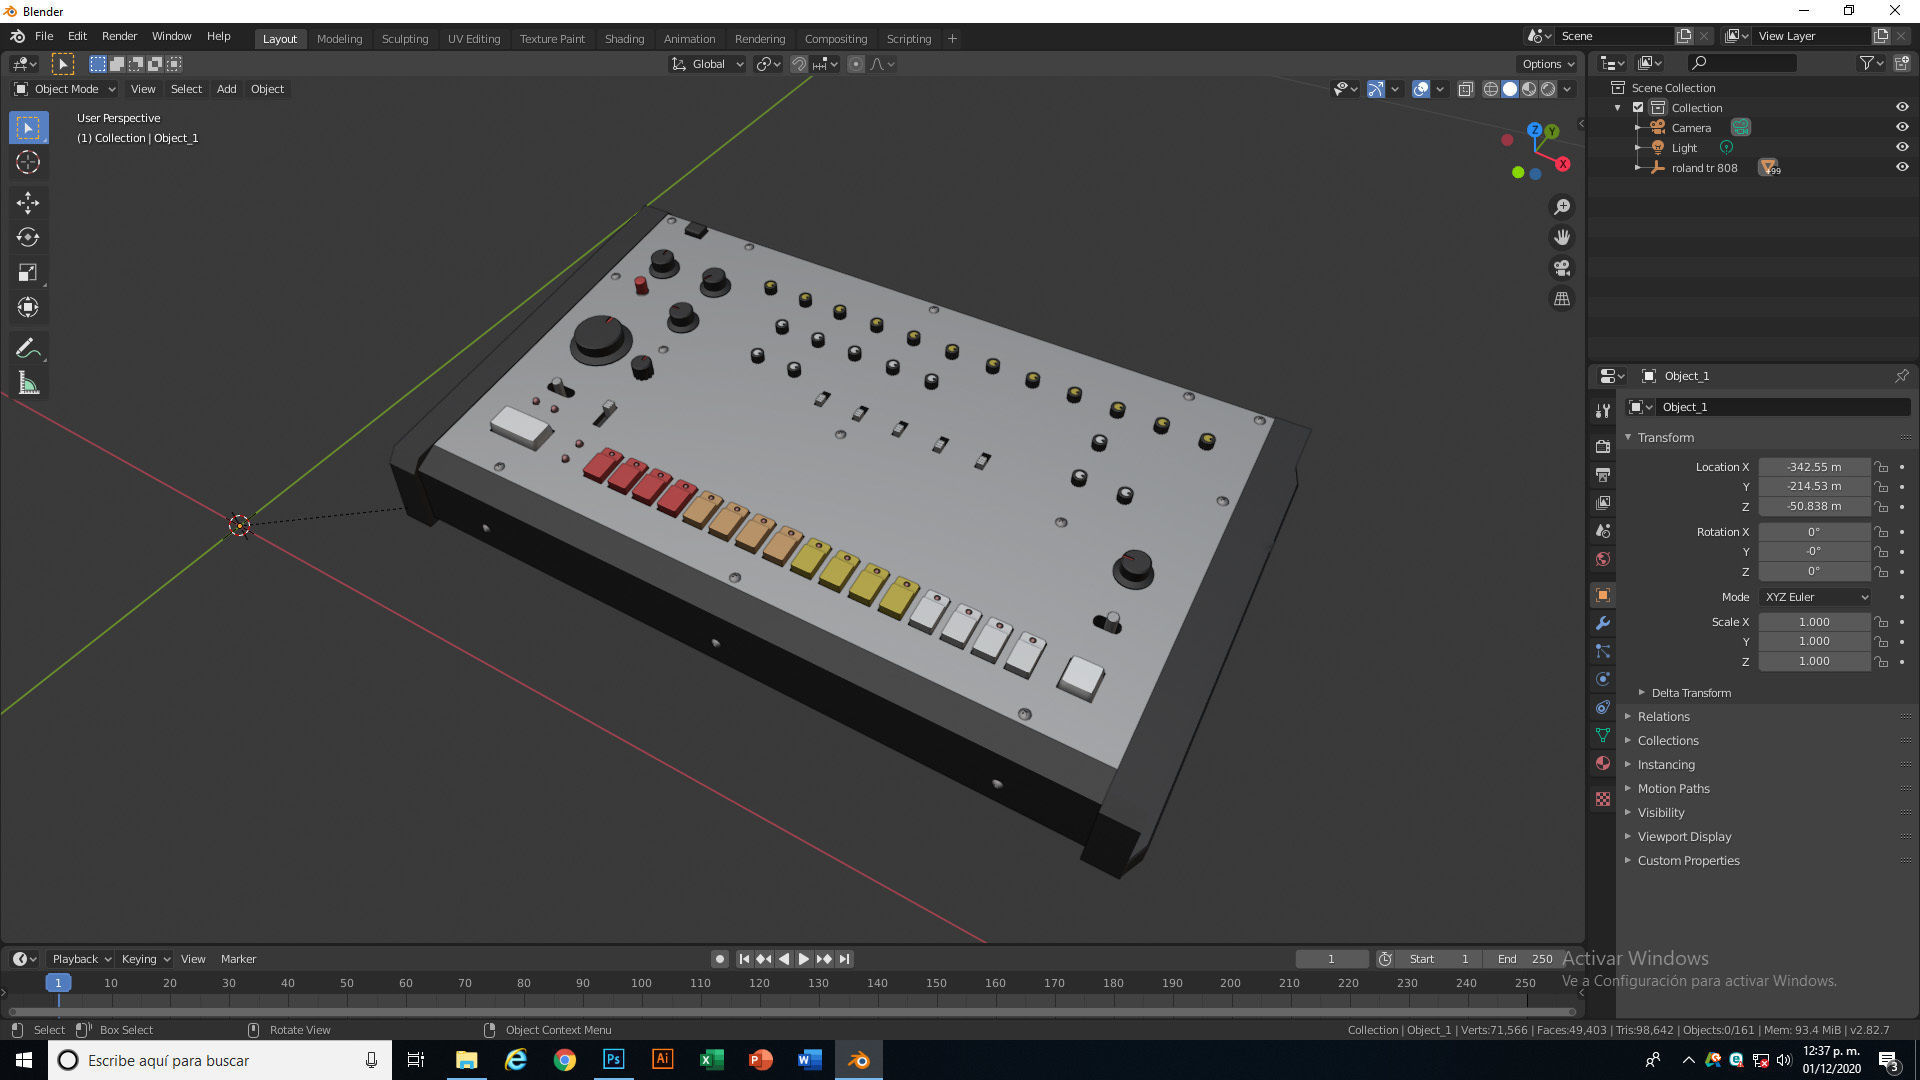Expand the Viewport Display panel
The height and width of the screenshot is (1080, 1920).
click(1684, 837)
